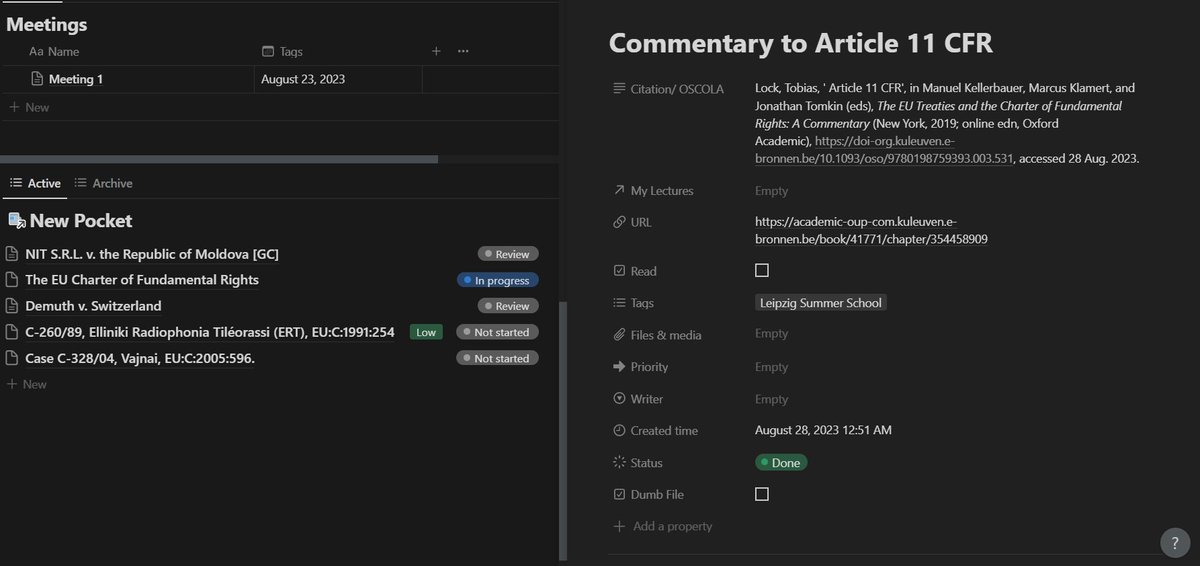1200x566 pixels.
Task: Click page icon of Demuth v. Switzerland
Action: 12,306
